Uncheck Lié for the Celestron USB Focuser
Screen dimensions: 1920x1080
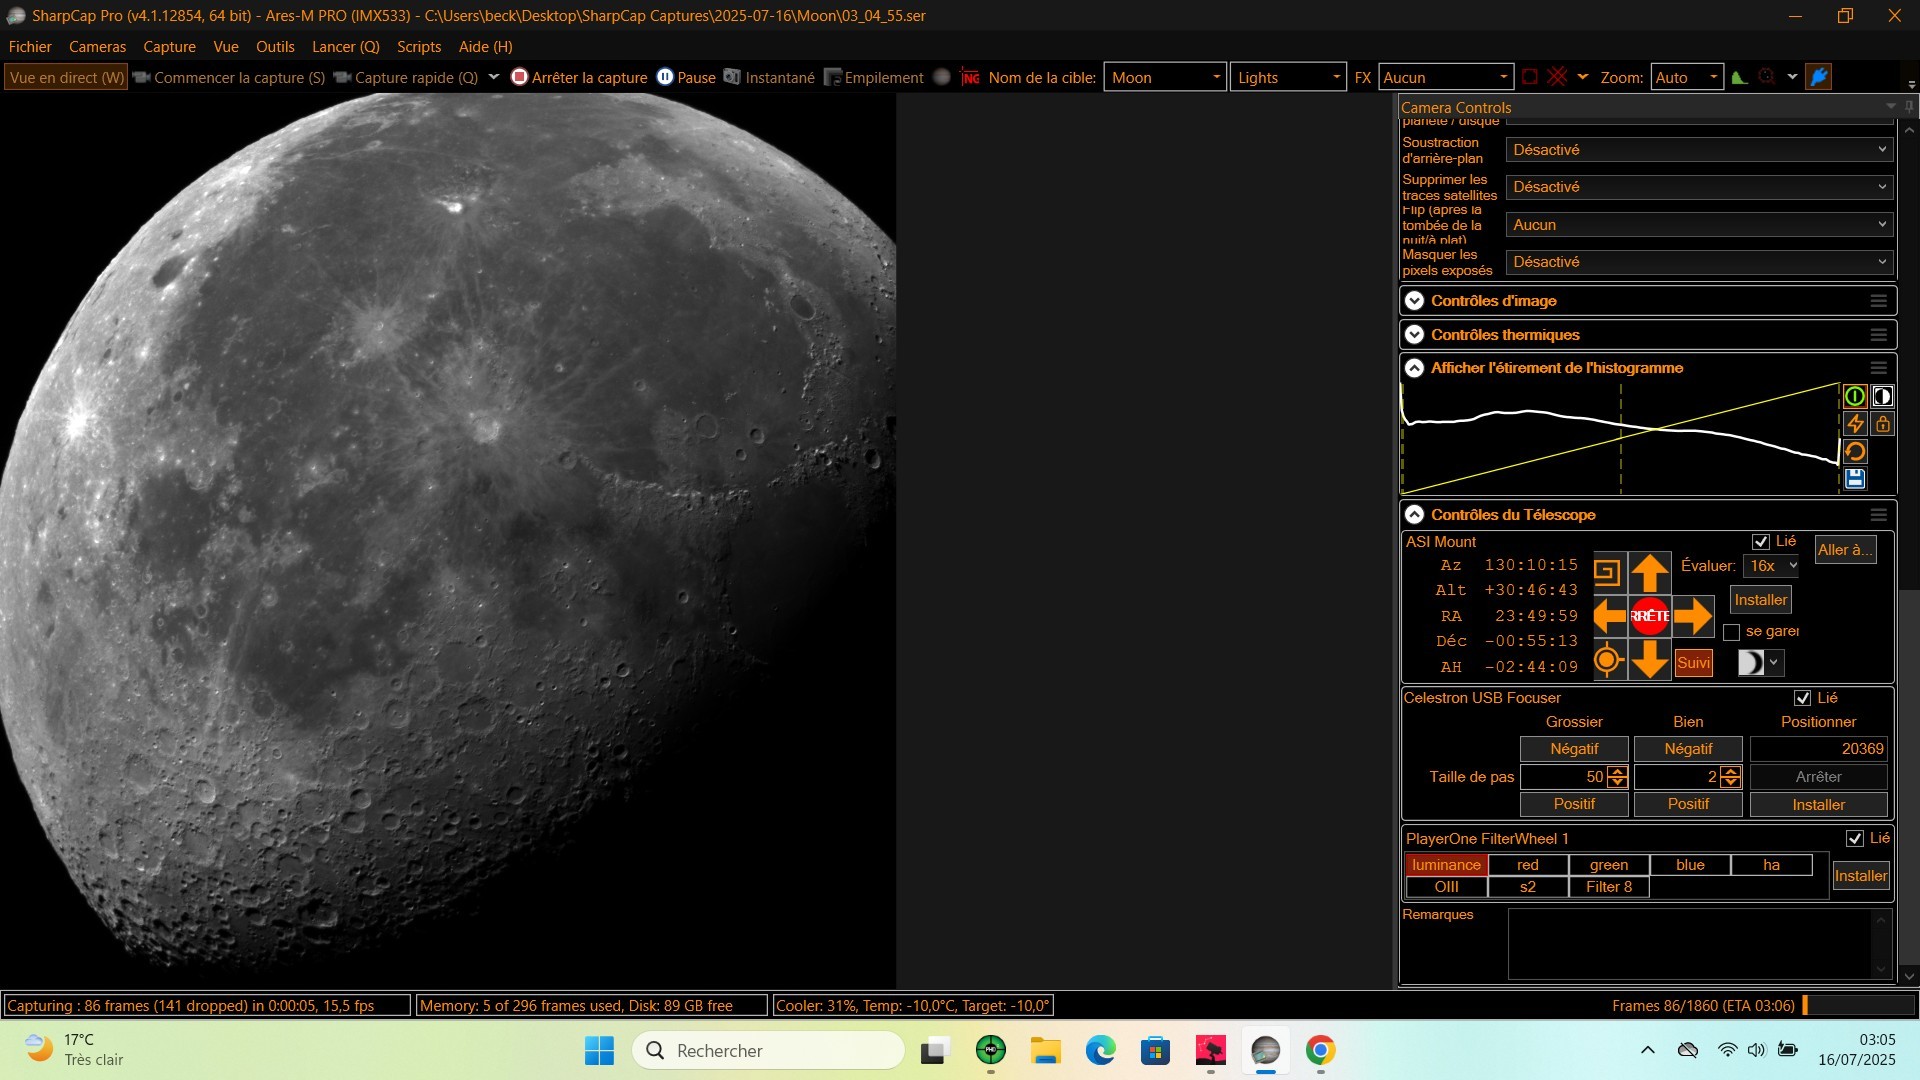tap(1803, 698)
